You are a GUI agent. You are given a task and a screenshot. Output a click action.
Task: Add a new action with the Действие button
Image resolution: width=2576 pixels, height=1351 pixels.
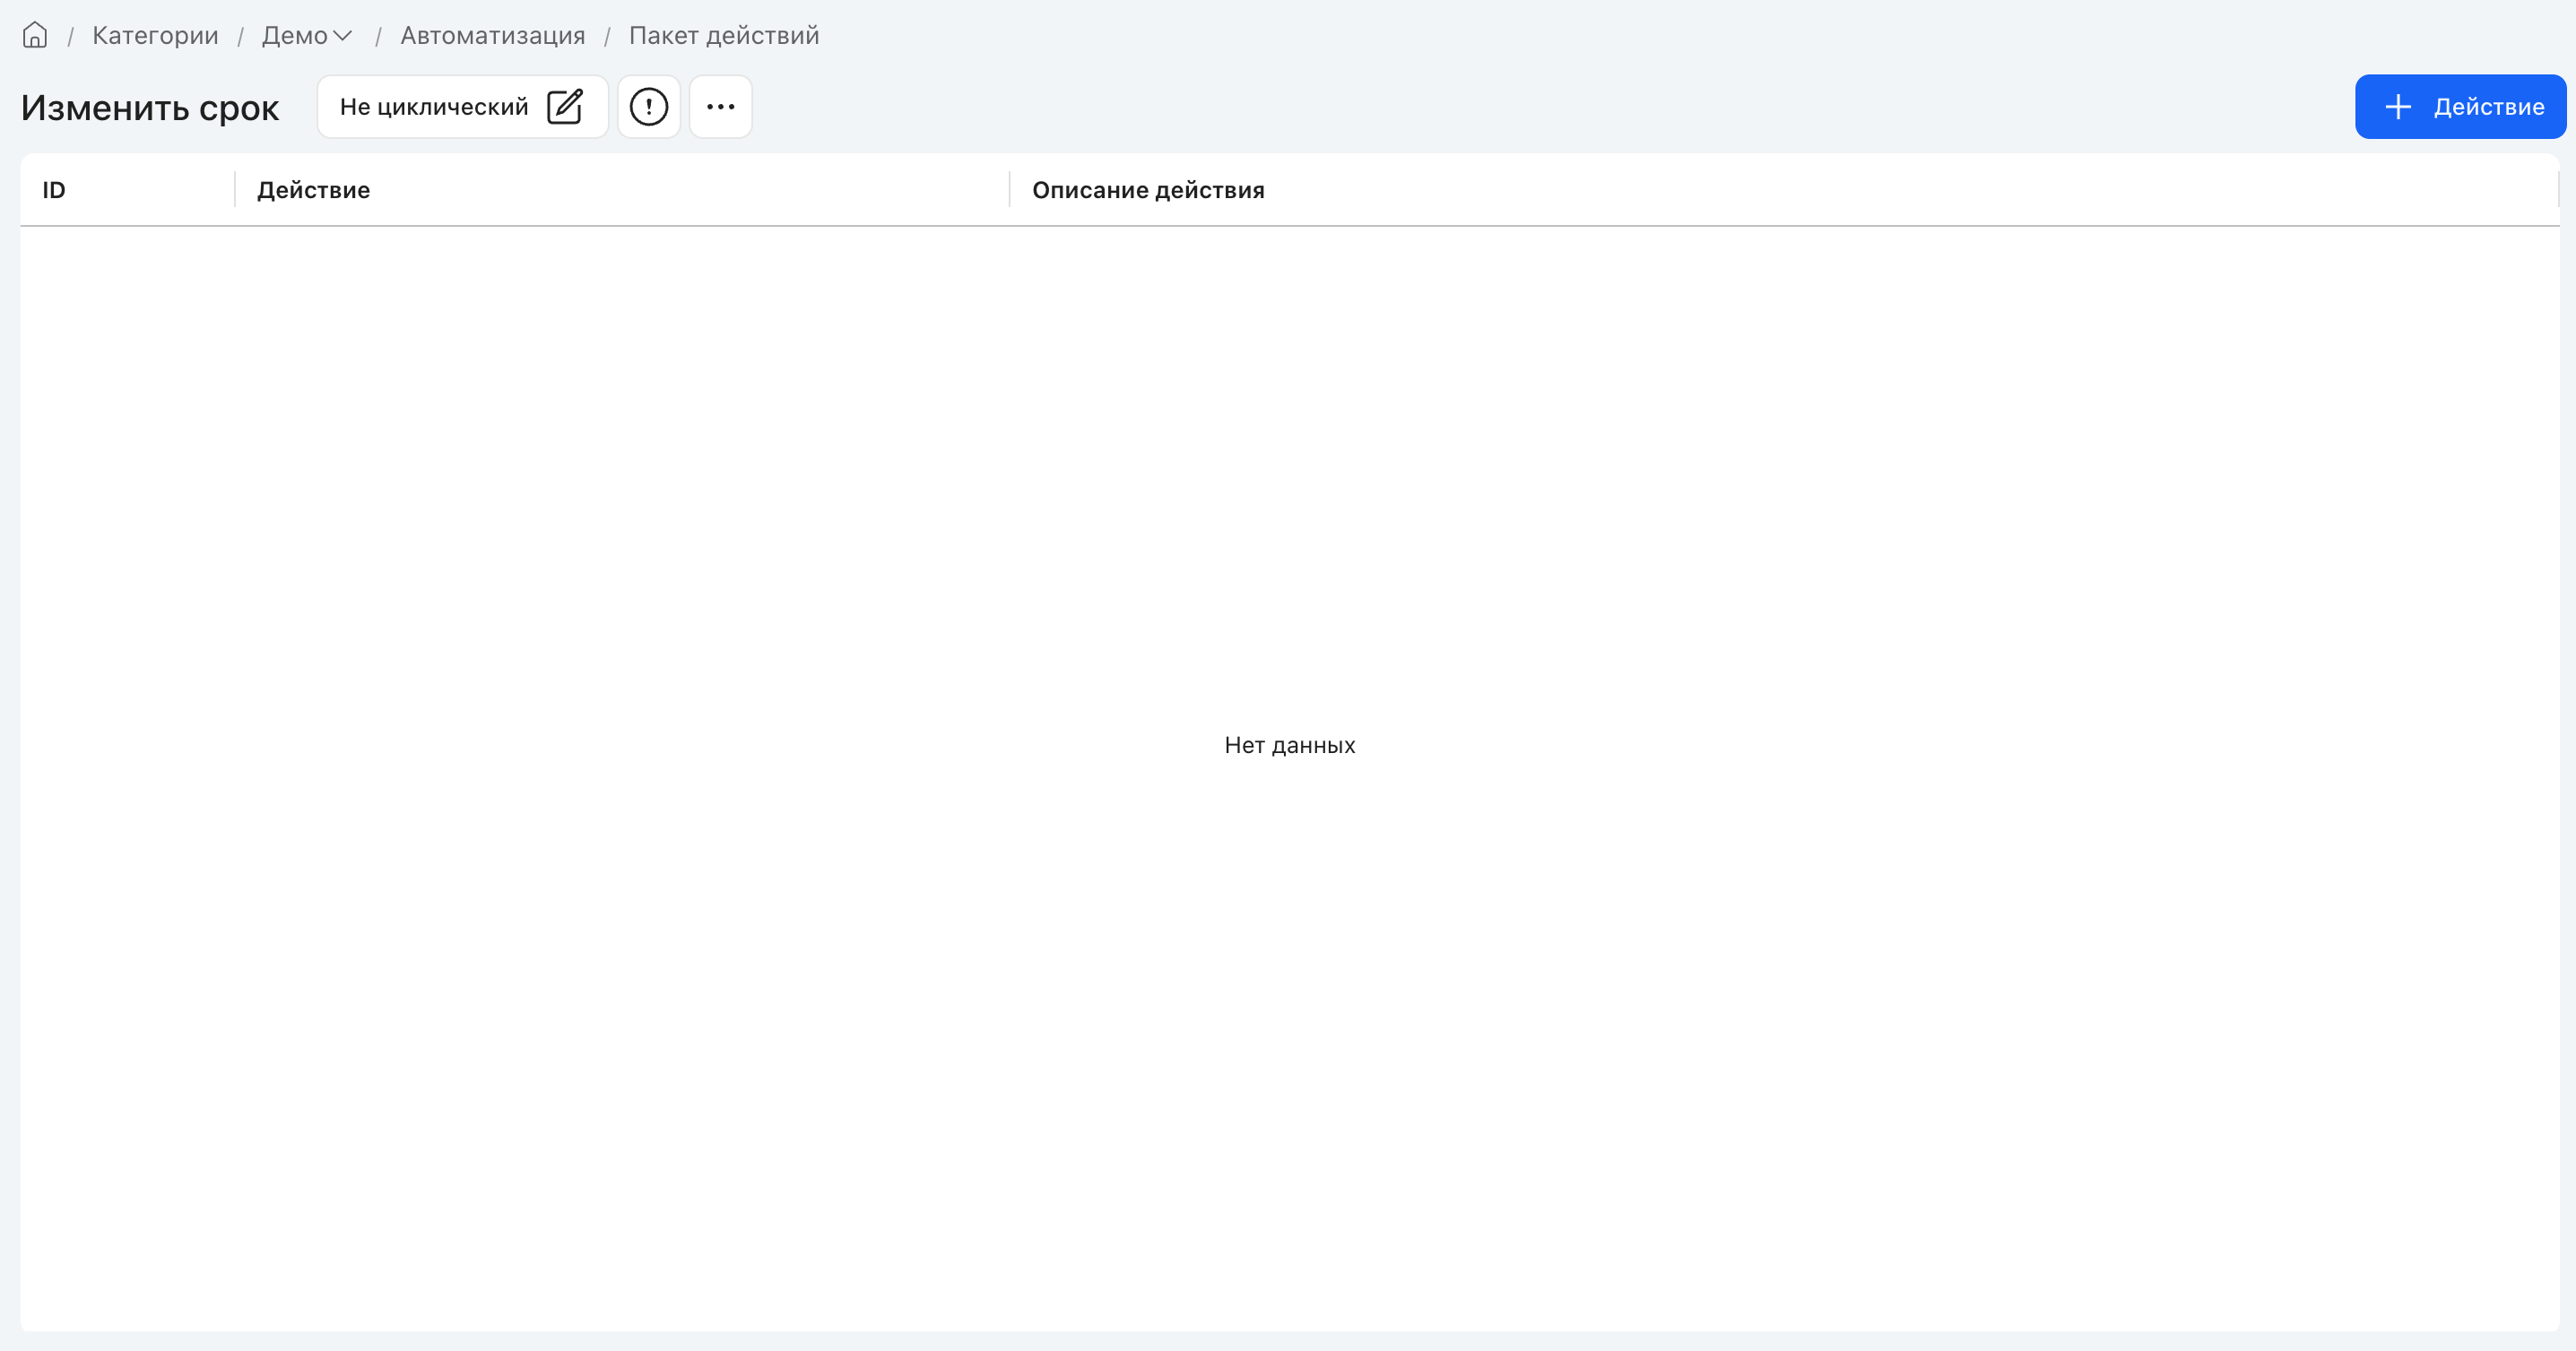tap(2460, 106)
